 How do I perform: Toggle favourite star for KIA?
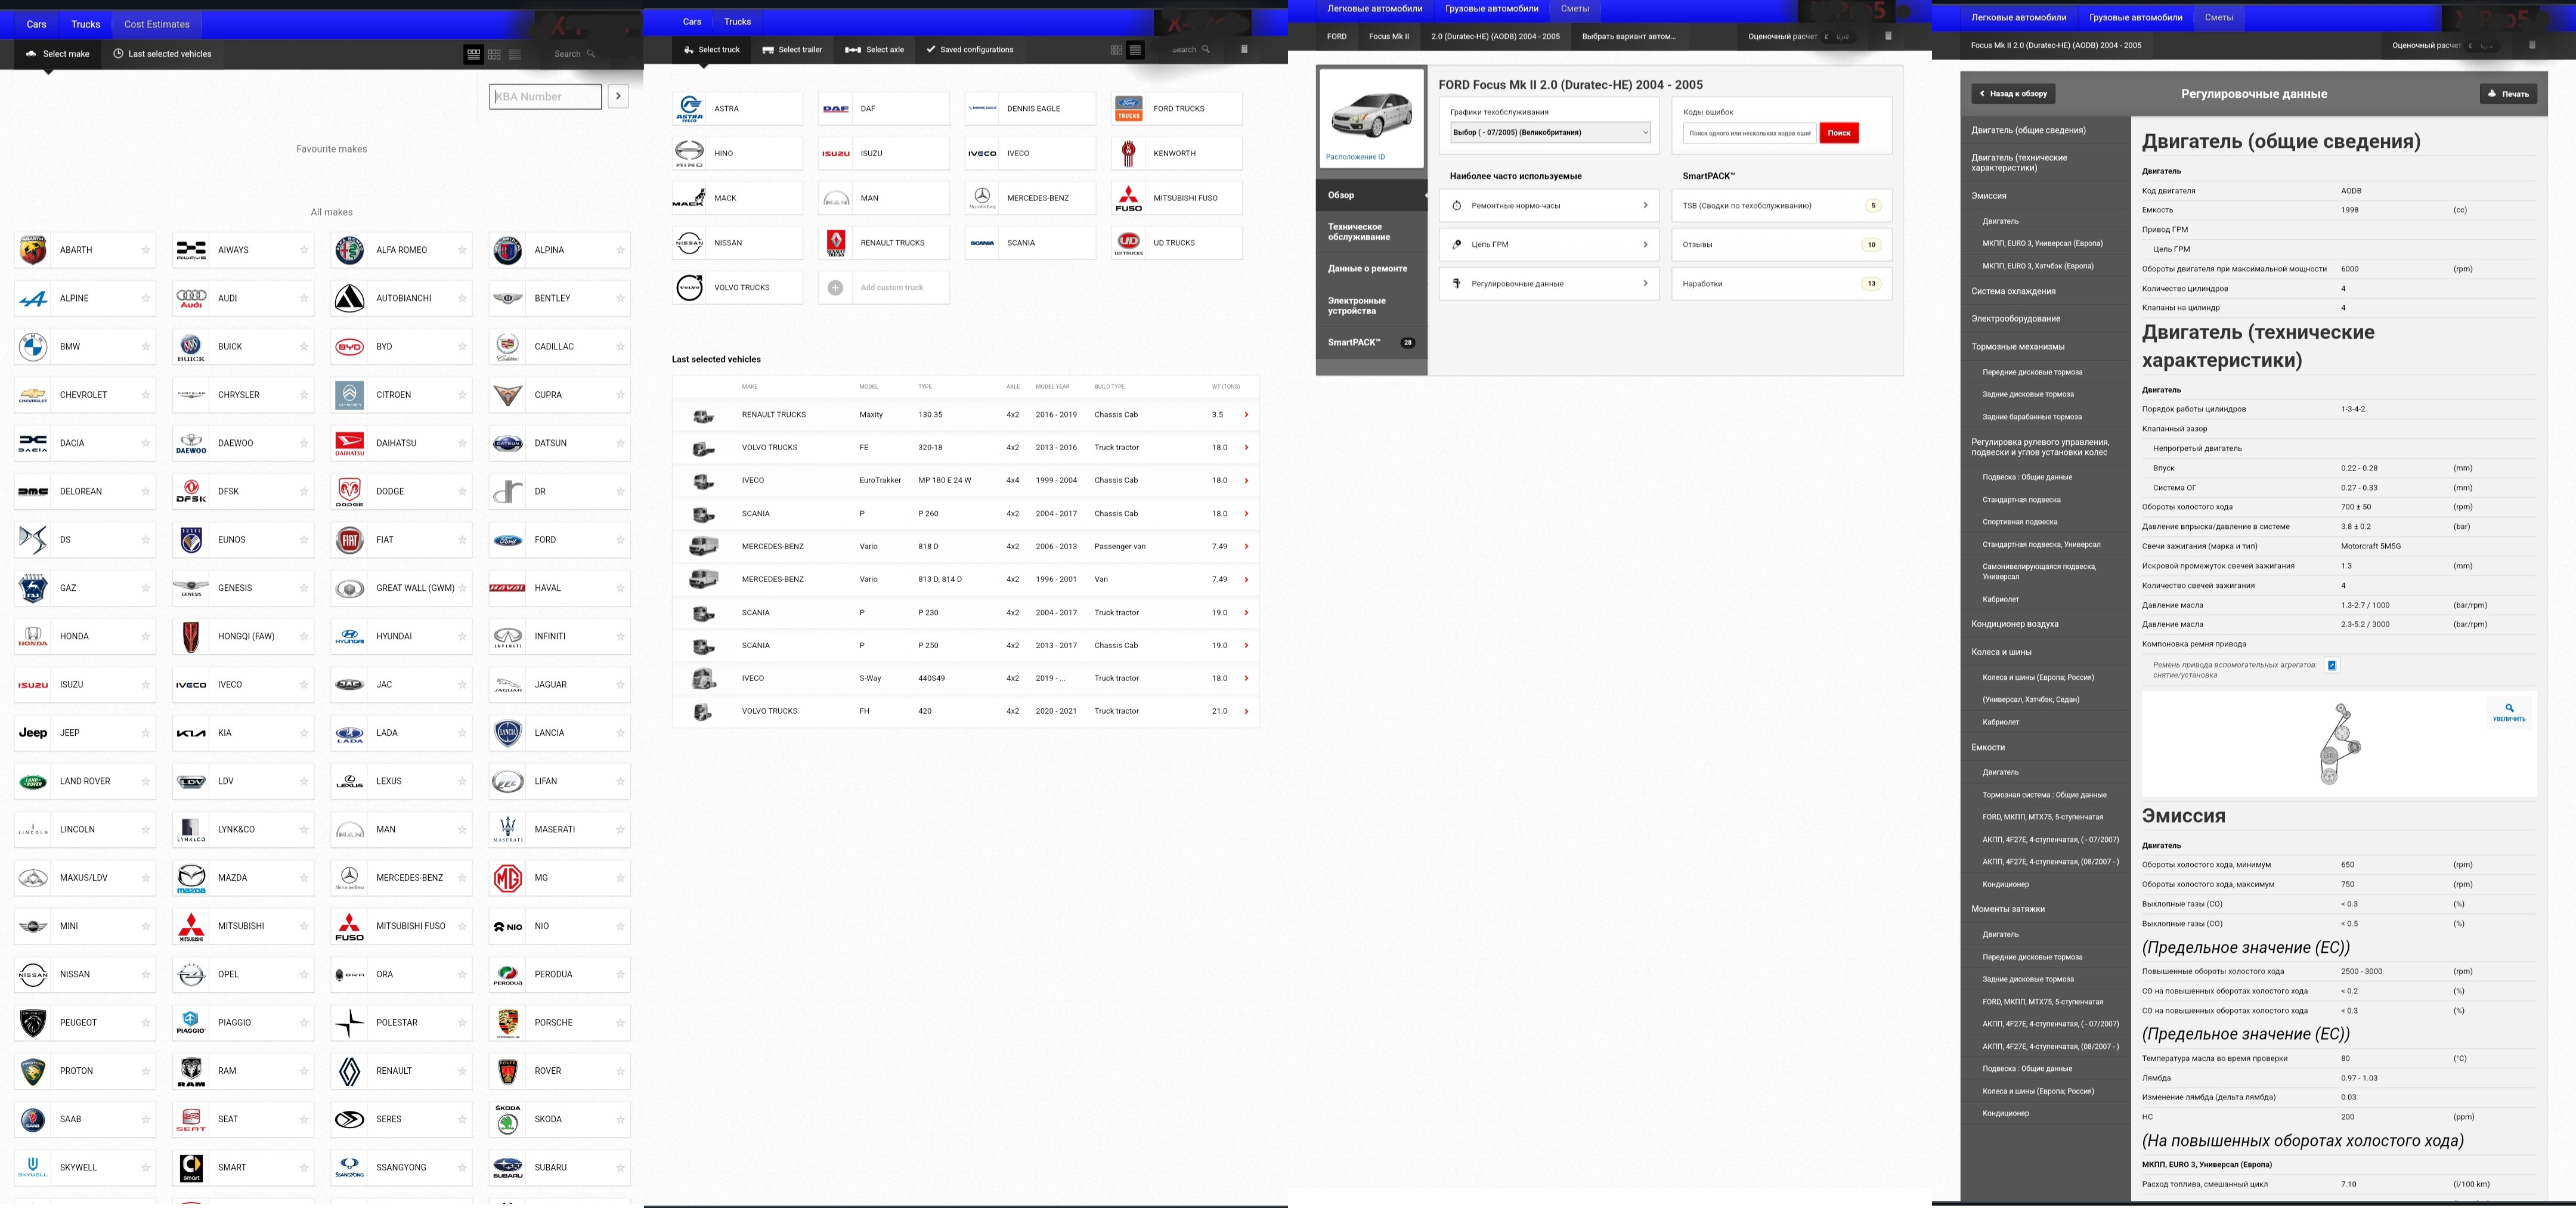tap(304, 733)
